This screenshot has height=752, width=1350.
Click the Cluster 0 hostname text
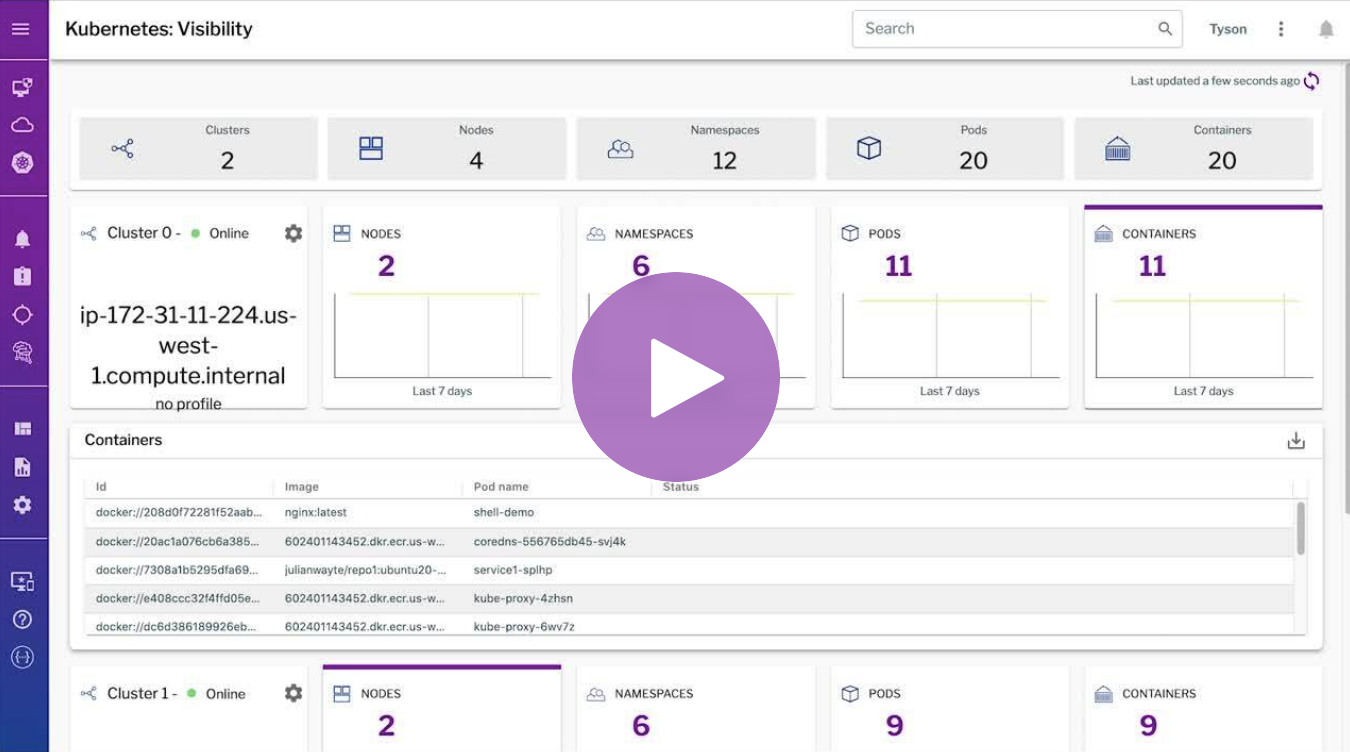pyautogui.click(x=188, y=346)
